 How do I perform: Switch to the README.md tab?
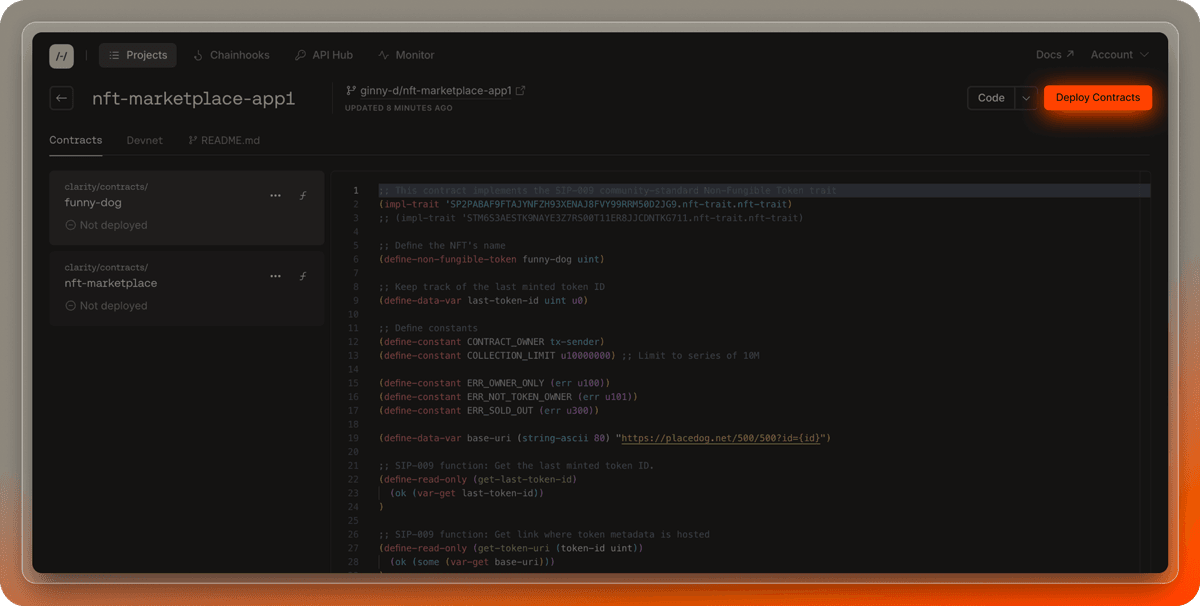coord(224,140)
